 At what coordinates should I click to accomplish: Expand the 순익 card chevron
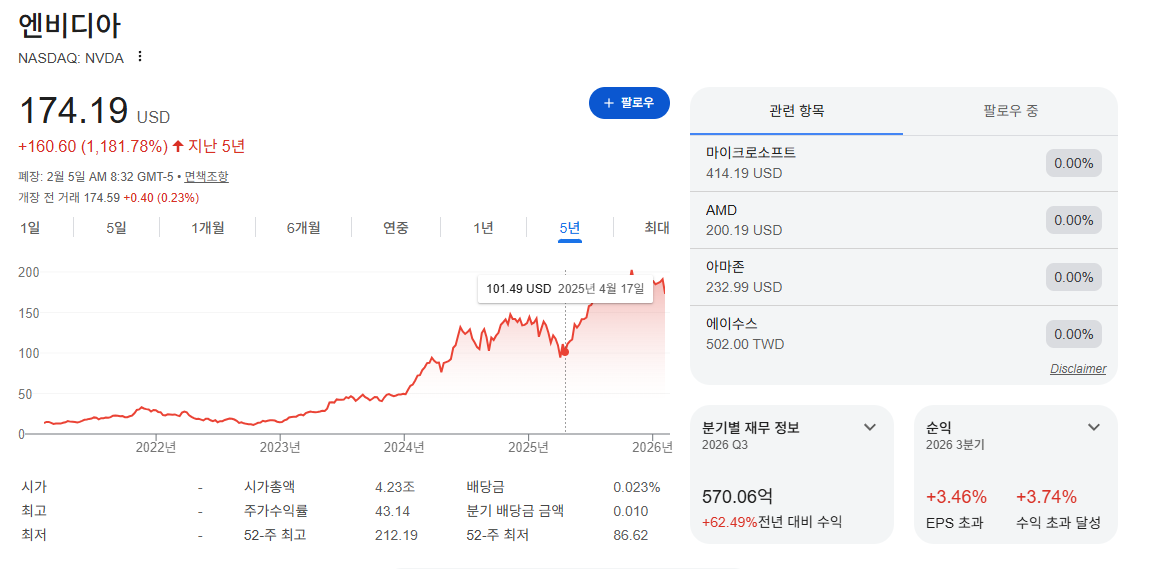point(1093,427)
